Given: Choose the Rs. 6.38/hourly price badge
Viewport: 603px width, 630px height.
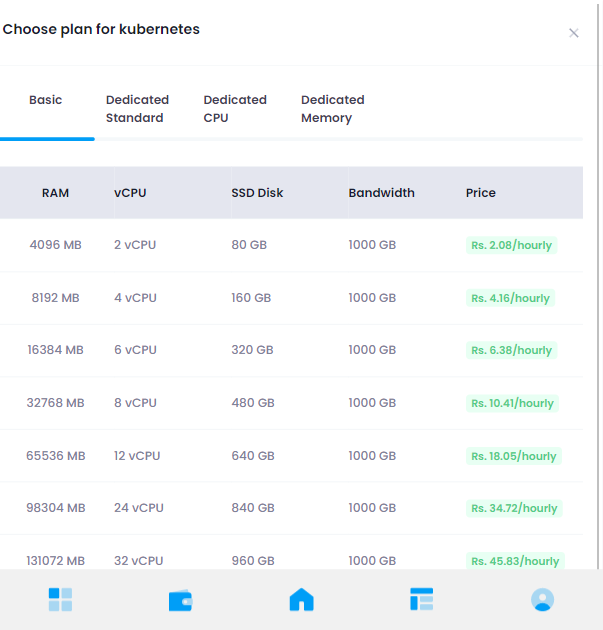Looking at the screenshot, I should click(511, 350).
